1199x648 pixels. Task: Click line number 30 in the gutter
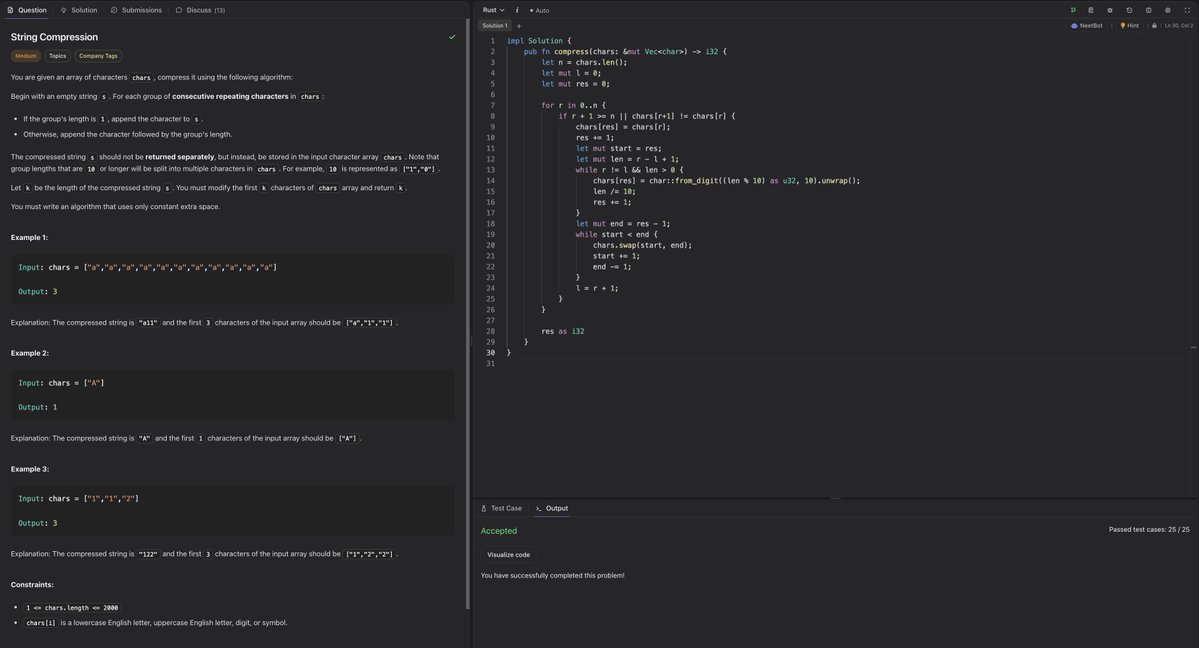[490, 353]
